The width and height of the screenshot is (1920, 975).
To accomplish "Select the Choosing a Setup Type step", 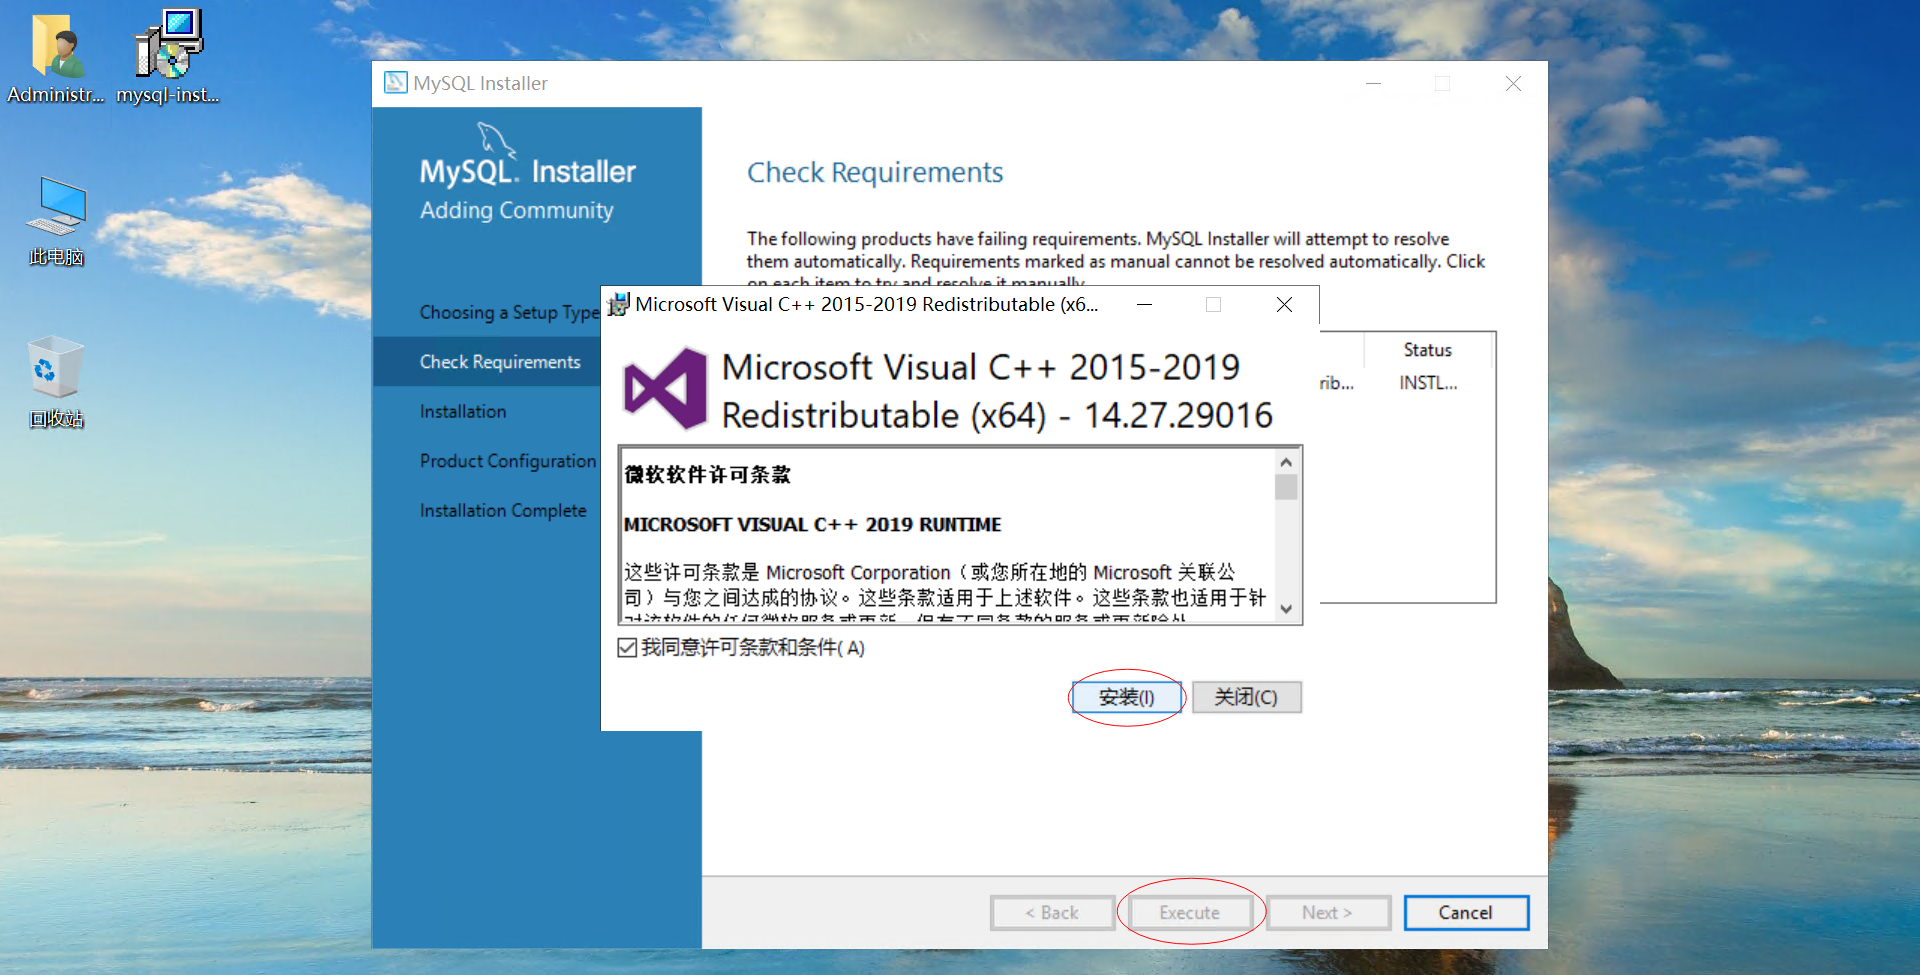I will (509, 313).
